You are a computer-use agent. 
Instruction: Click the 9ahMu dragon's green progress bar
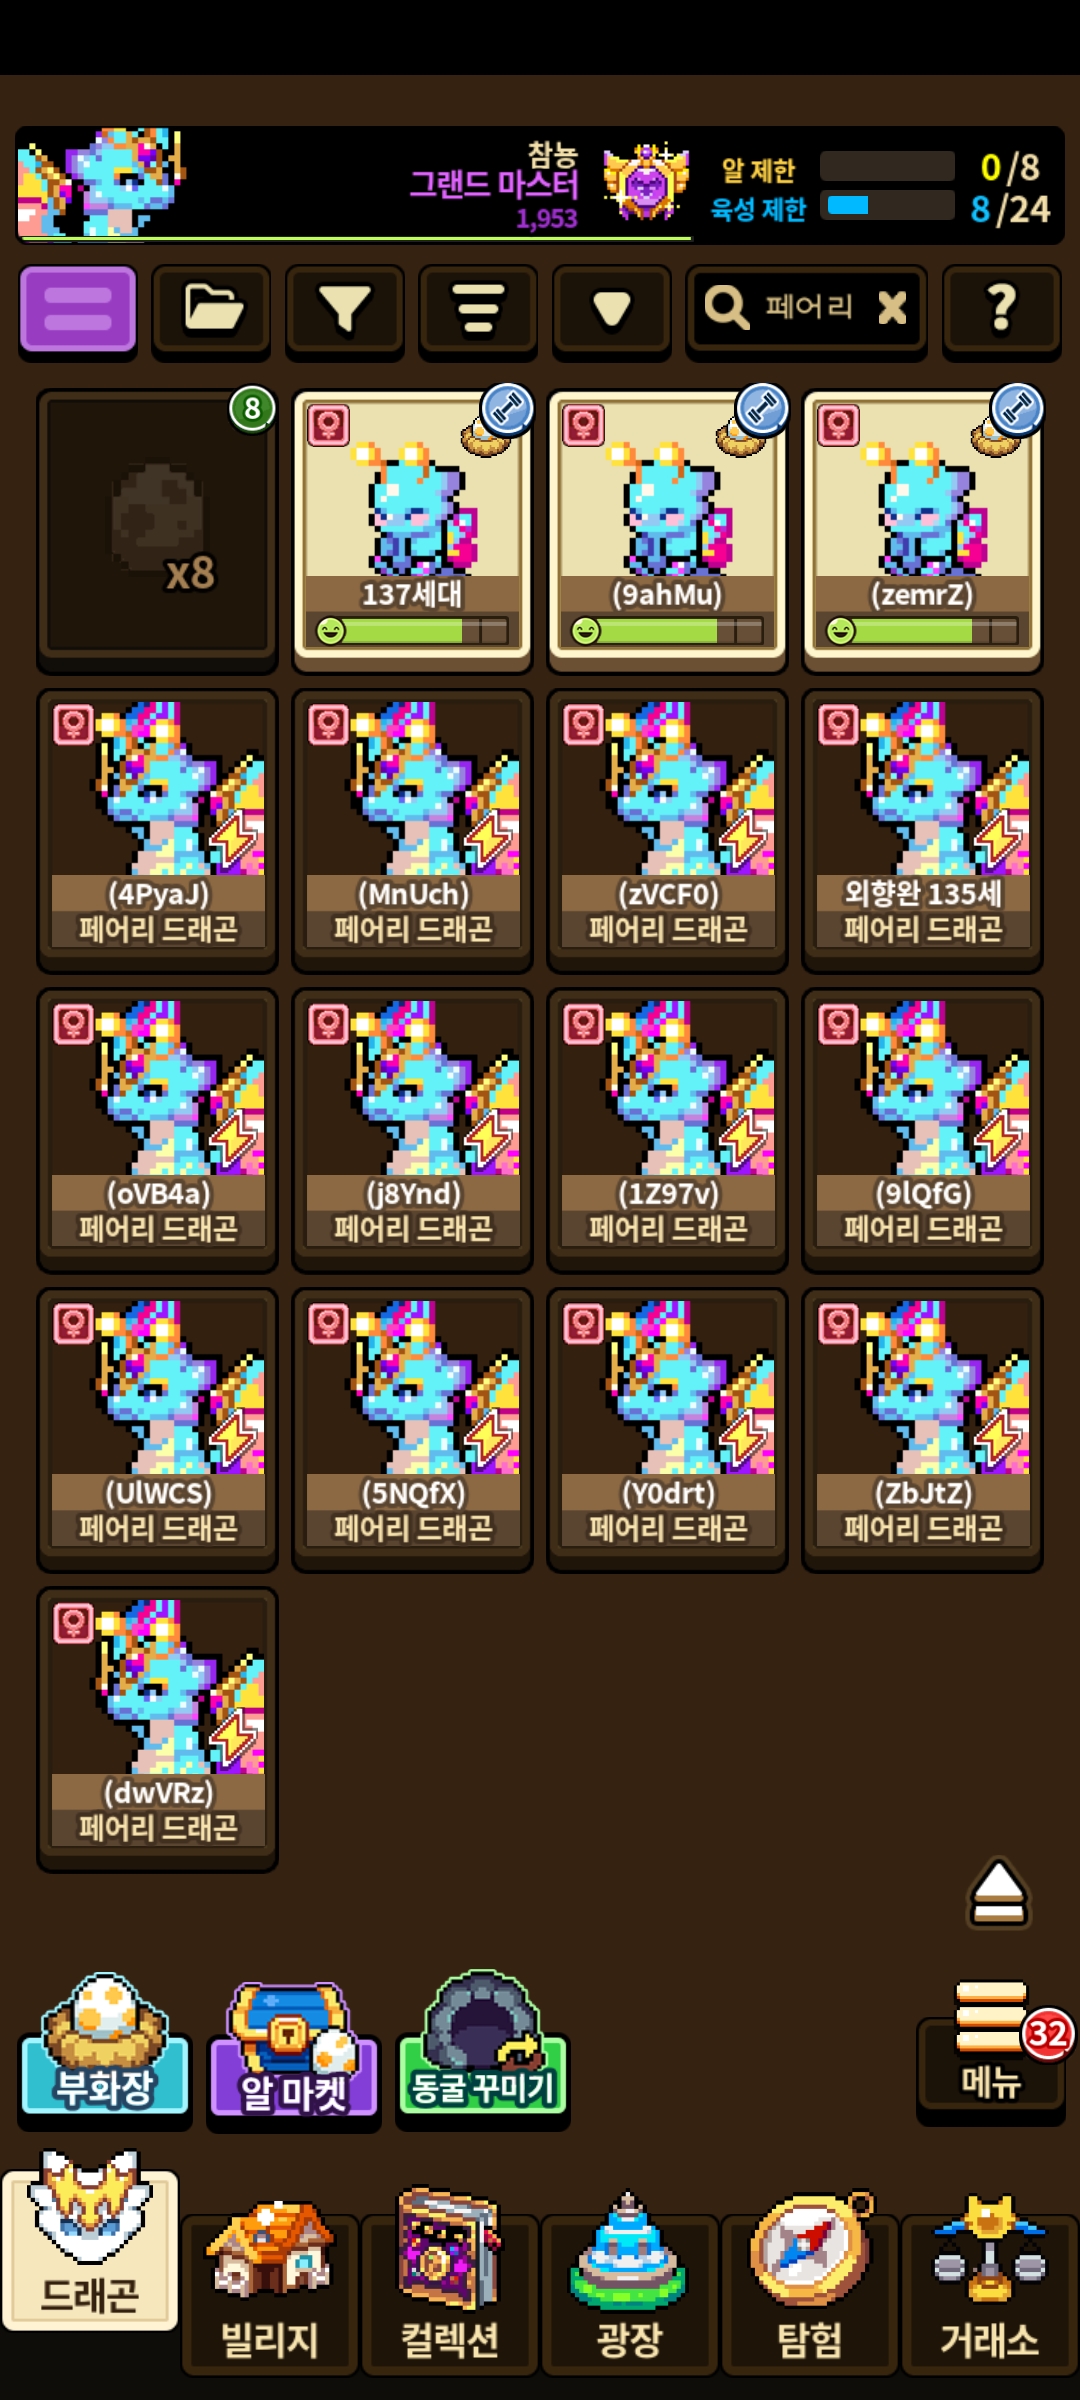(667, 631)
